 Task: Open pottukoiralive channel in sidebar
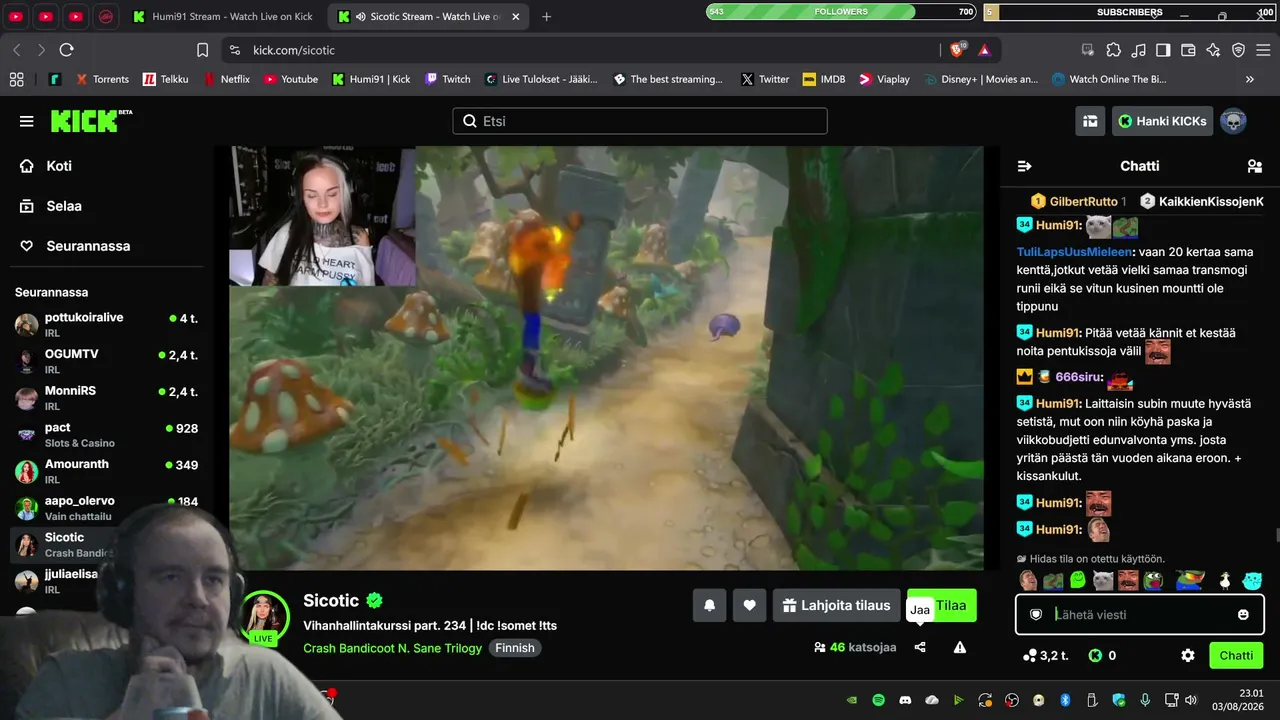click(106, 324)
